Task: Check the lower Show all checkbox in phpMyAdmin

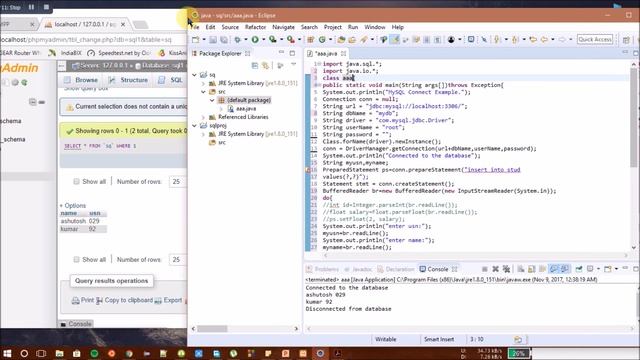Action: [76, 260]
